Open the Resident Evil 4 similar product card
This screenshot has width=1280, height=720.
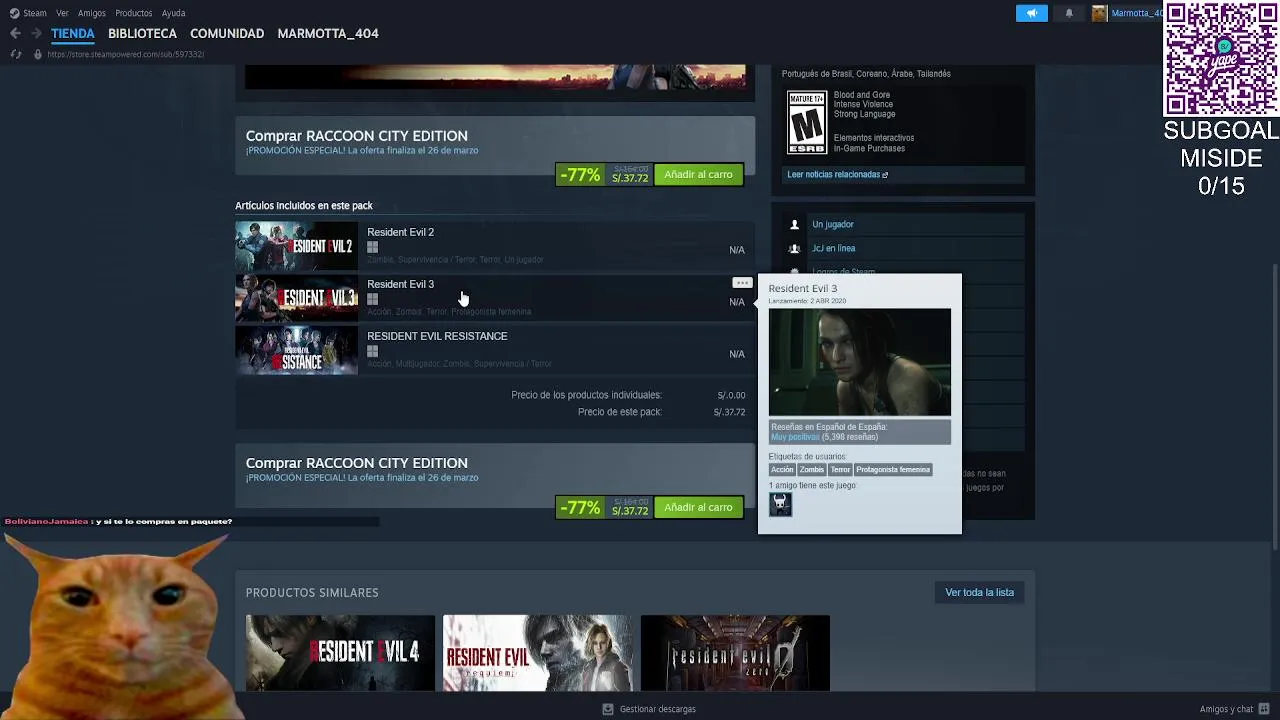(x=340, y=653)
